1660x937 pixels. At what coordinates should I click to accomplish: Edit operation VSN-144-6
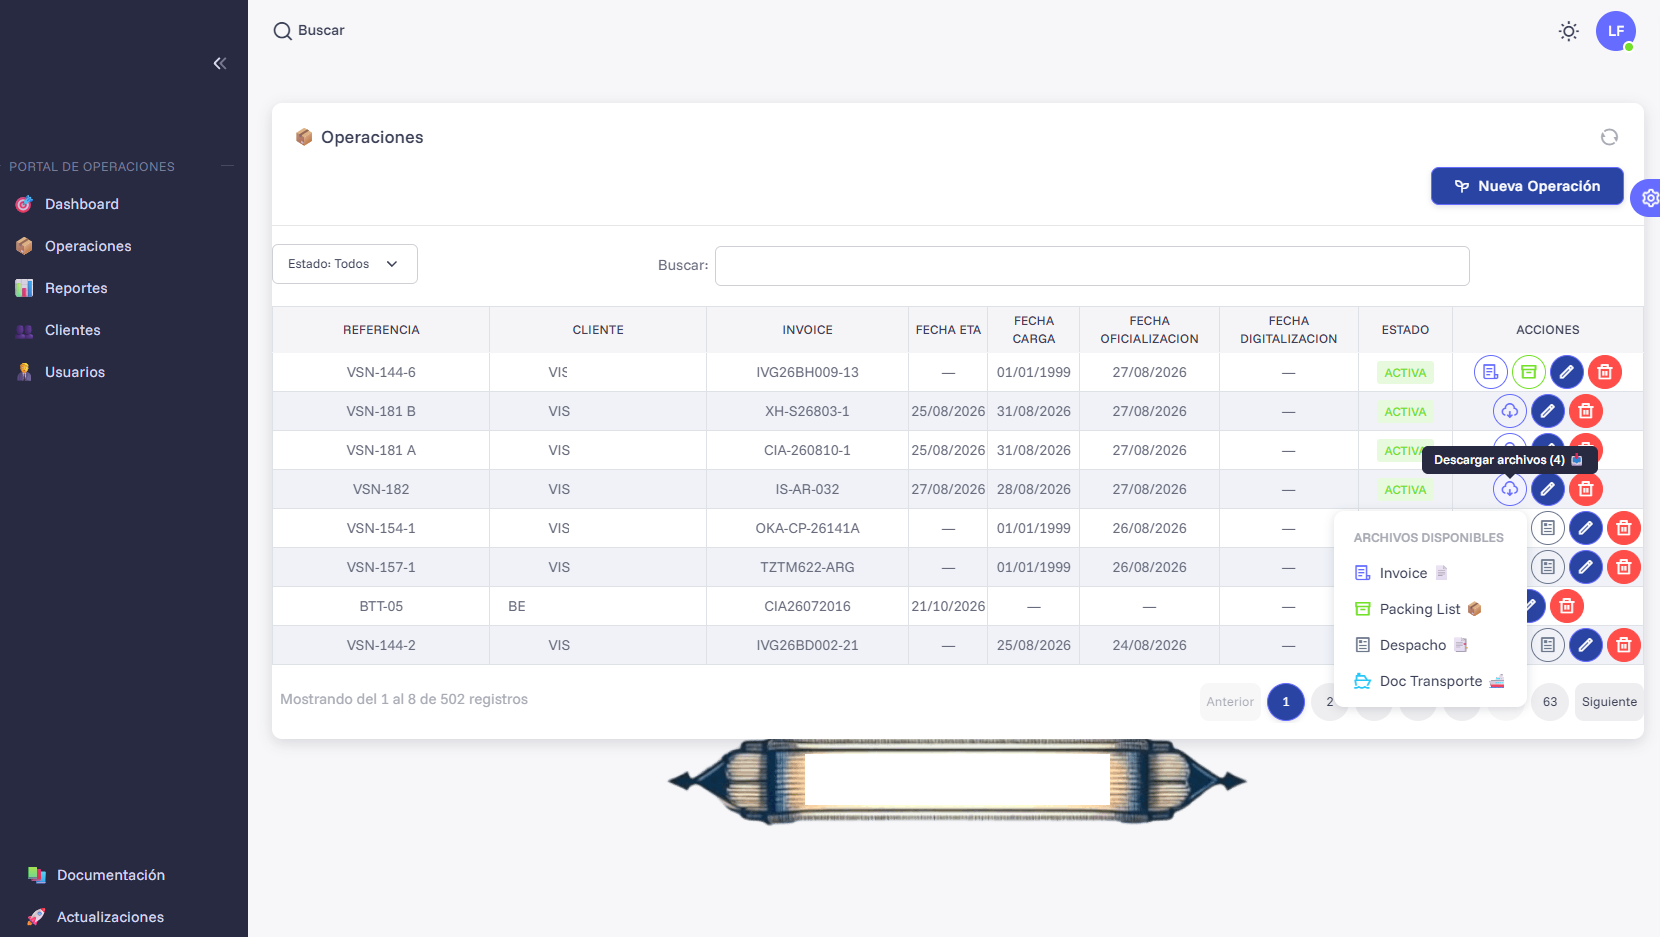click(1567, 372)
